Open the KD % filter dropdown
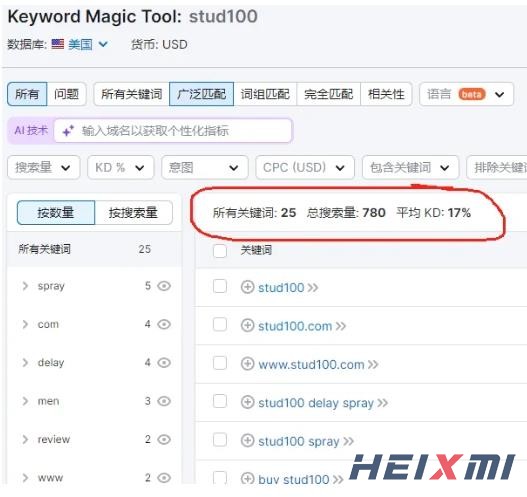Image resolution: width=527 pixels, height=497 pixels. pyautogui.click(x=121, y=167)
